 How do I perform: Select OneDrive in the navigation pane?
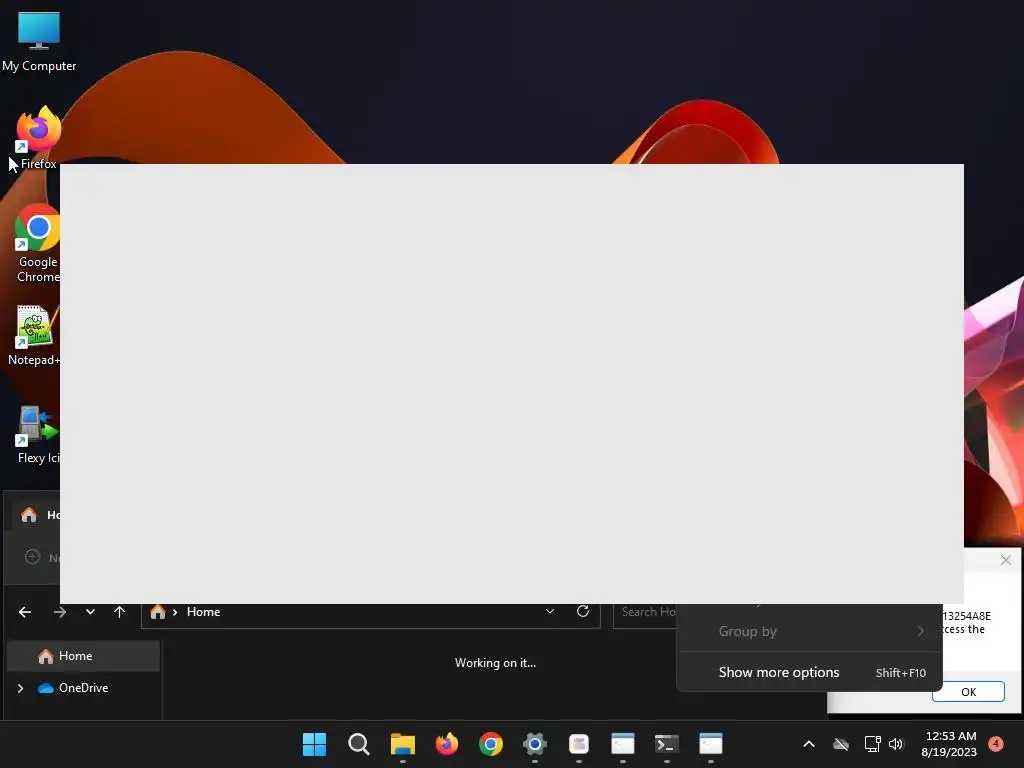tap(83, 688)
